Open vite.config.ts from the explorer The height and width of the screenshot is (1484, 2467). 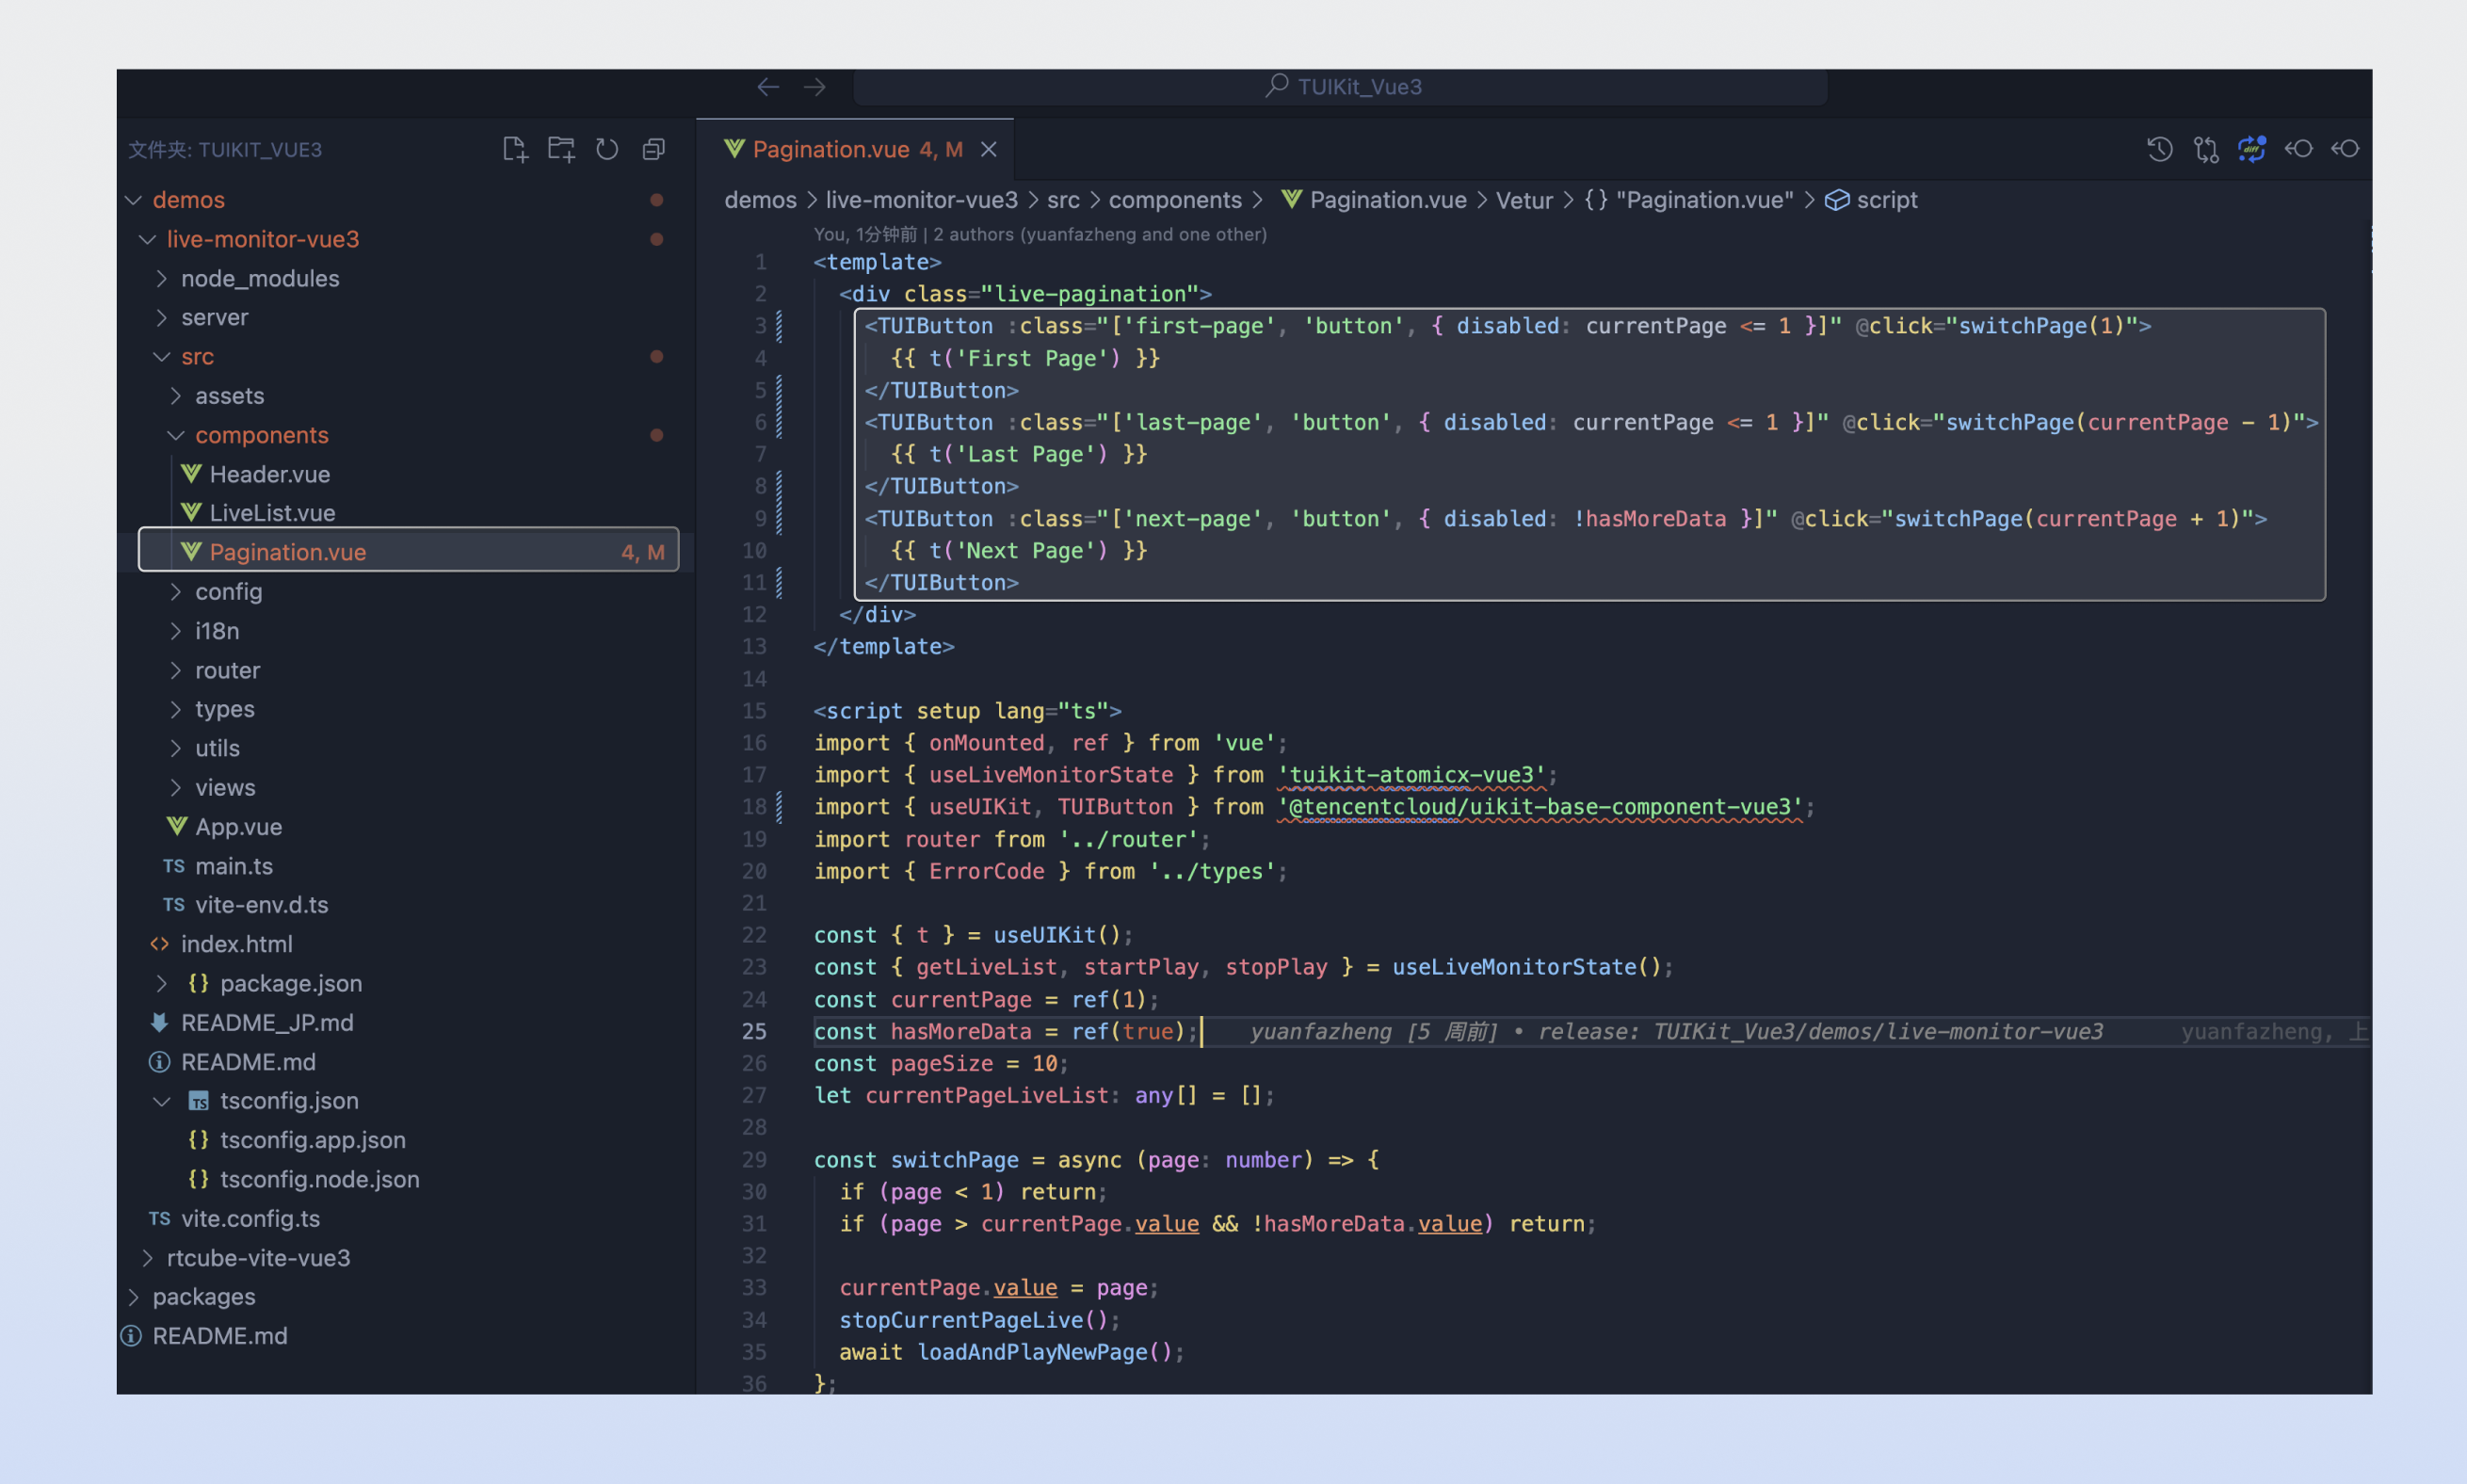[250, 1219]
